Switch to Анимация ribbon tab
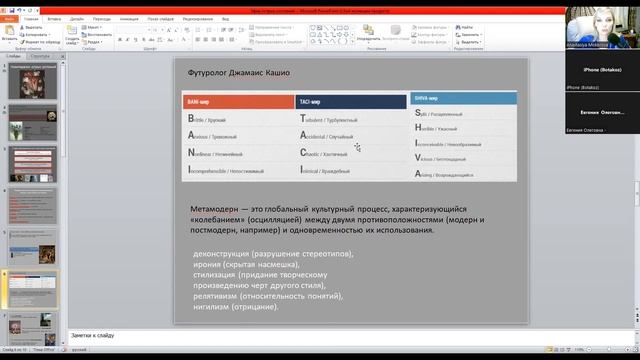The image size is (640, 360). [x=129, y=19]
